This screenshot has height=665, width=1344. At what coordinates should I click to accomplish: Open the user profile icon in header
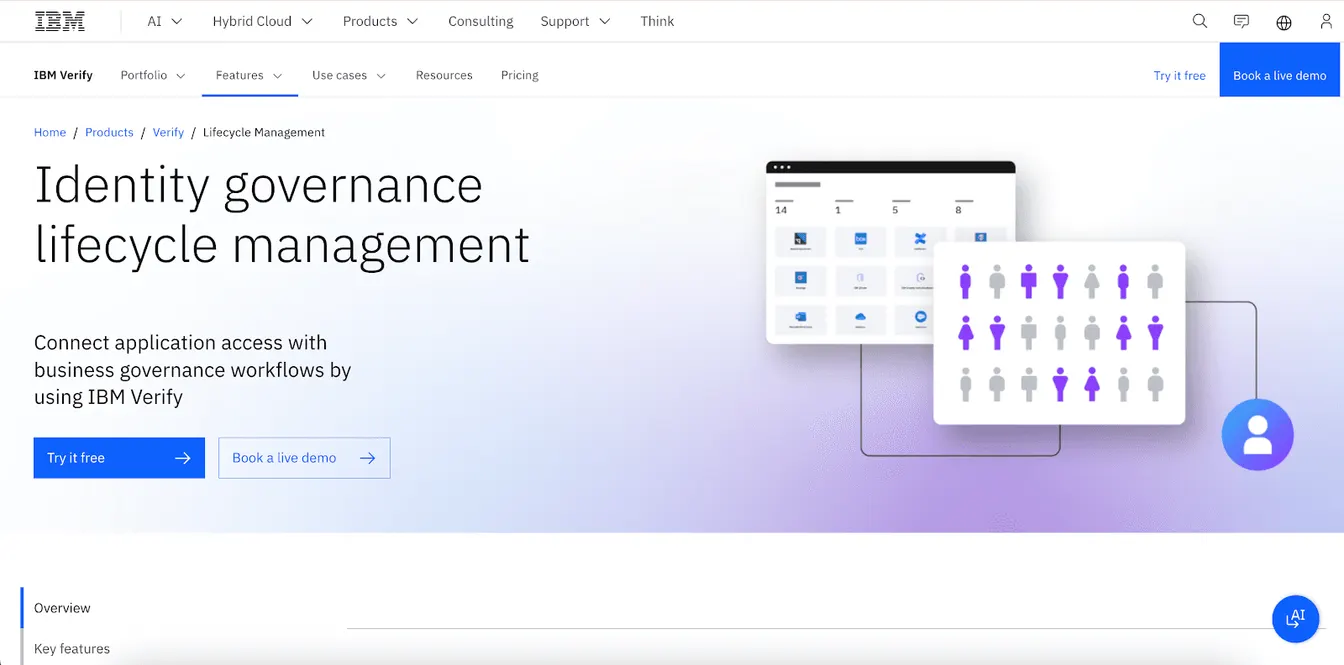pyautogui.click(x=1326, y=21)
